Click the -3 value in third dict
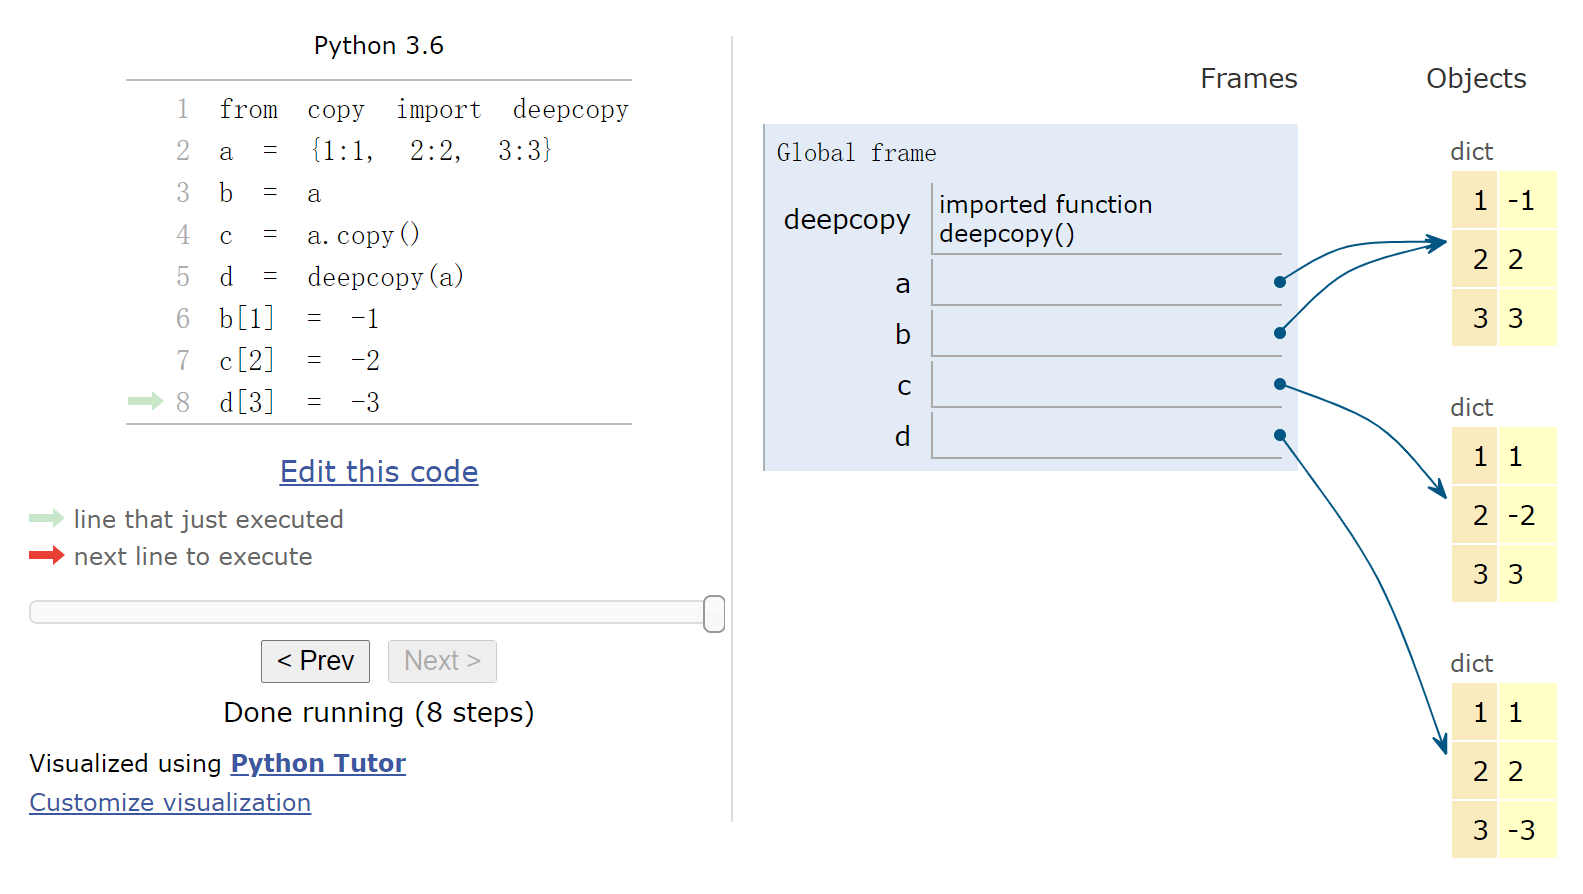Viewport: 1583px width, 894px height. pyautogui.click(x=1522, y=830)
